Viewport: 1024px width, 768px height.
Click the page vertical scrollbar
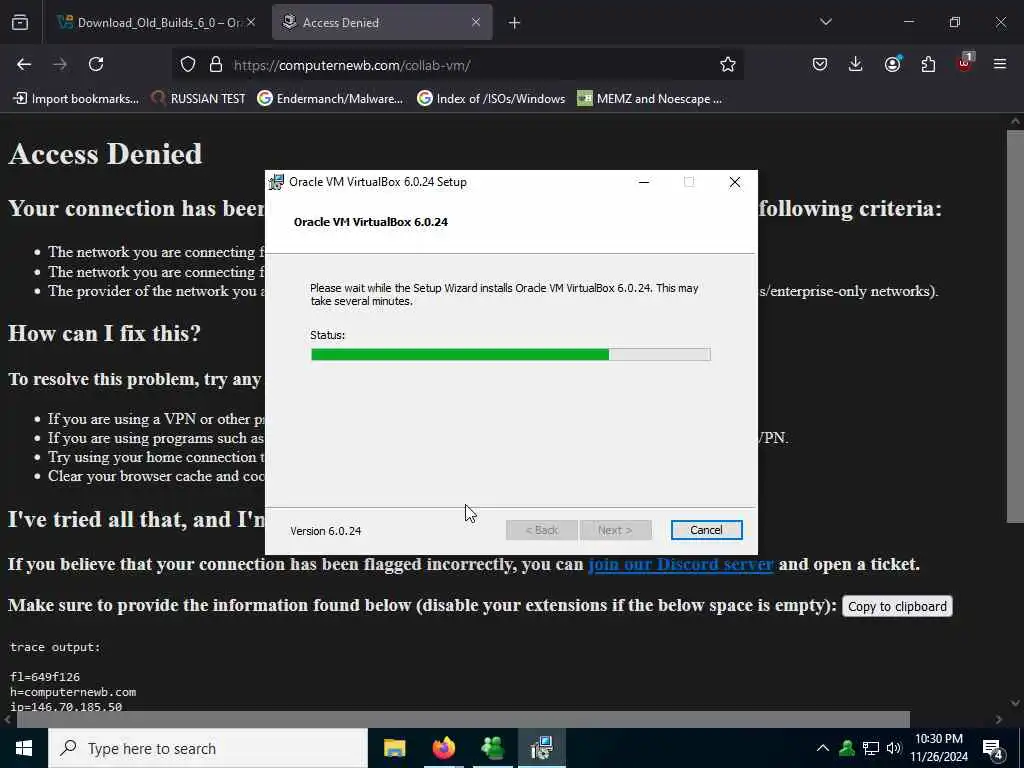(1015, 327)
